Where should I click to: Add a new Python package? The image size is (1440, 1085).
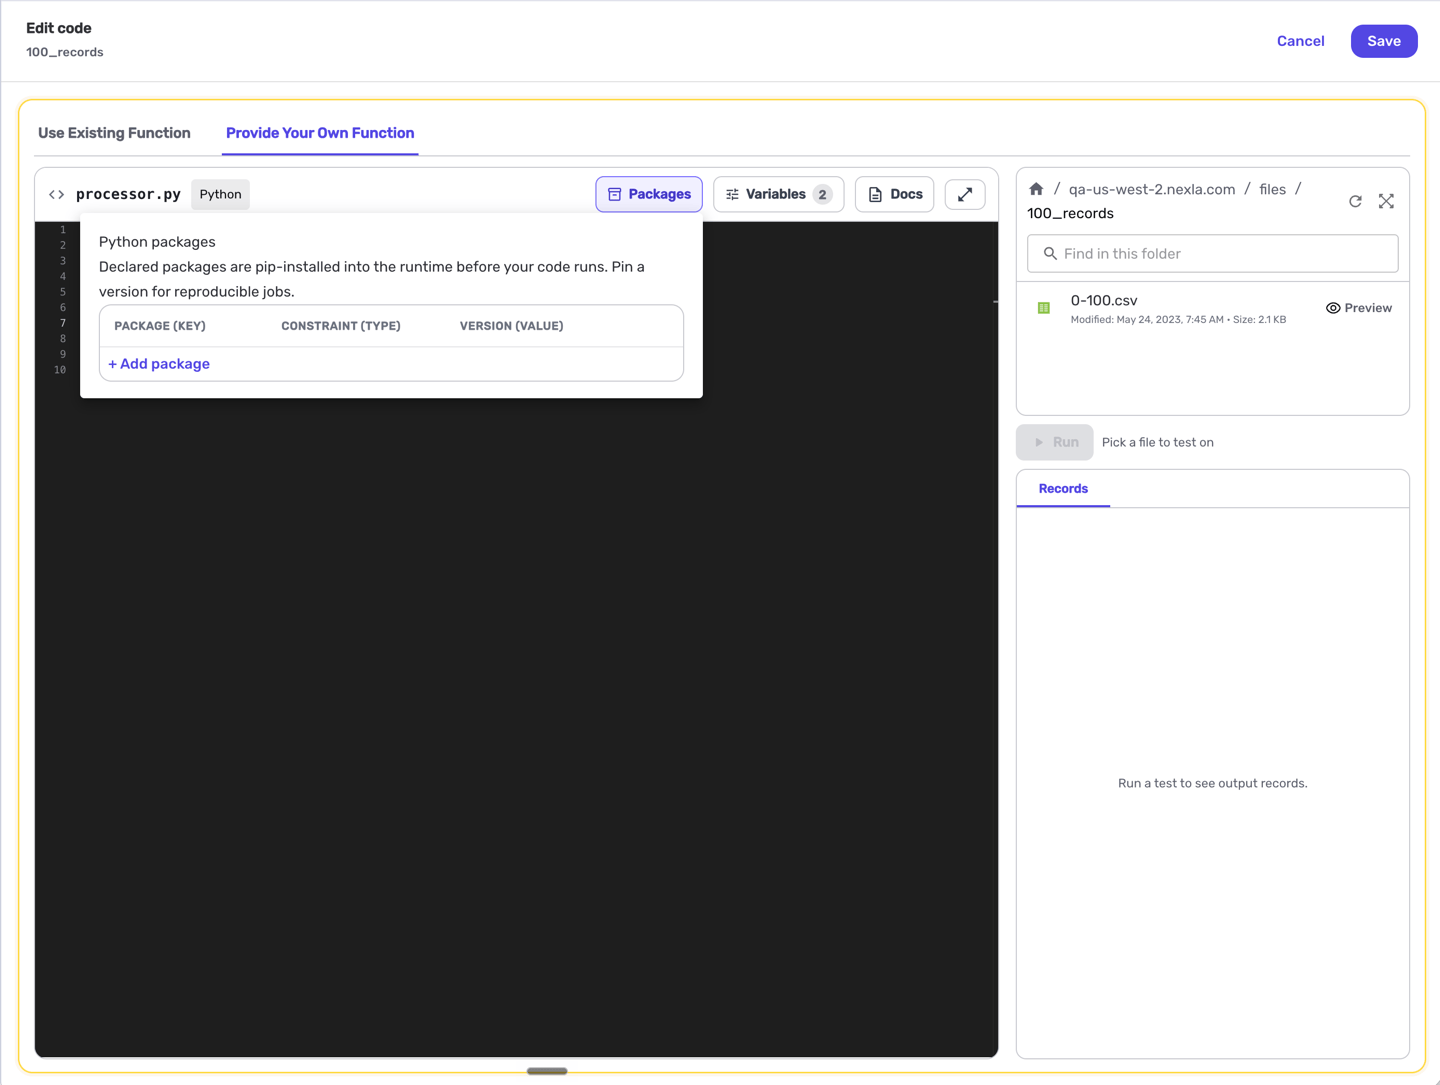click(159, 364)
